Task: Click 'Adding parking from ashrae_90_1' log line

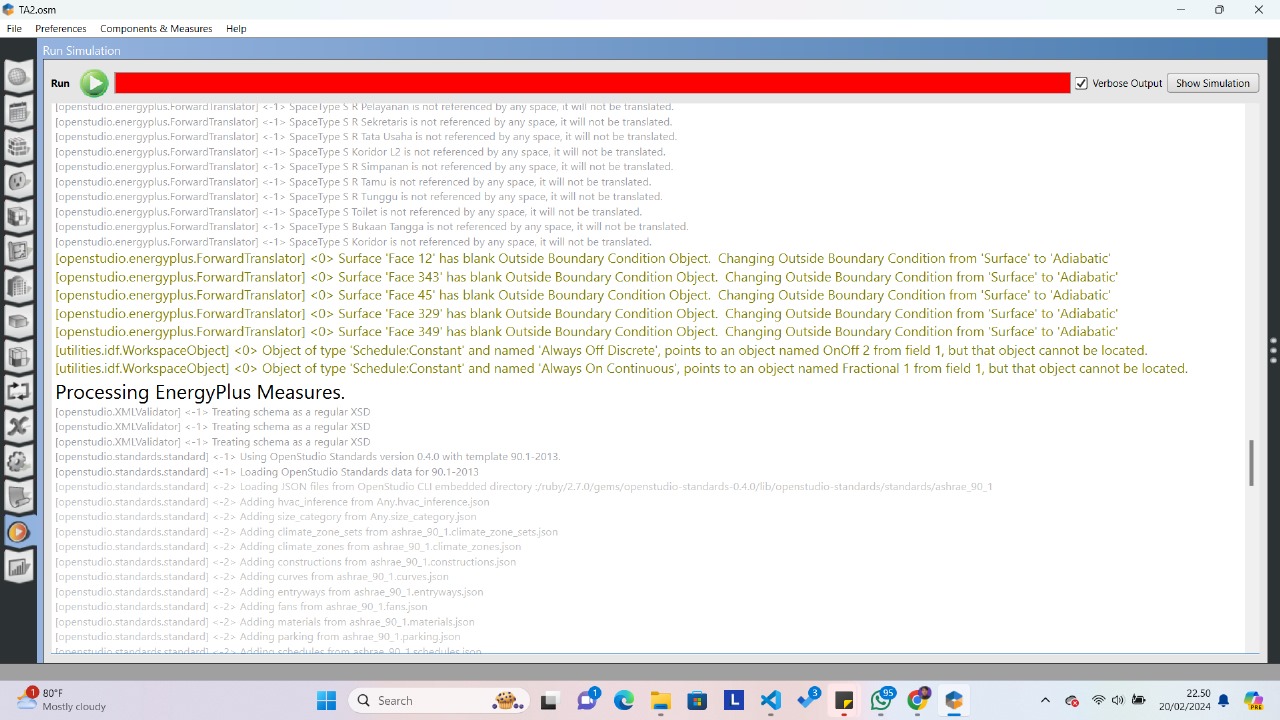Action: click(x=258, y=637)
